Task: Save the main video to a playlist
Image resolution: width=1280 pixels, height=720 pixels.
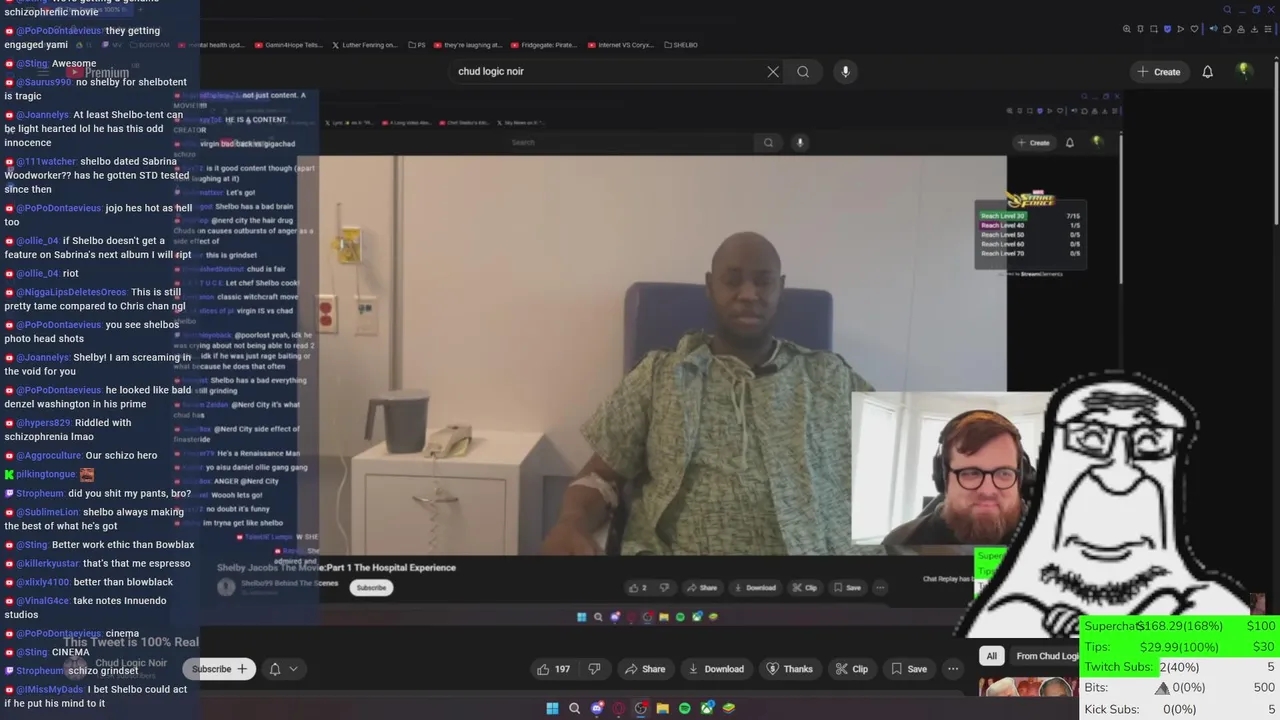Action: pyautogui.click(x=909, y=669)
